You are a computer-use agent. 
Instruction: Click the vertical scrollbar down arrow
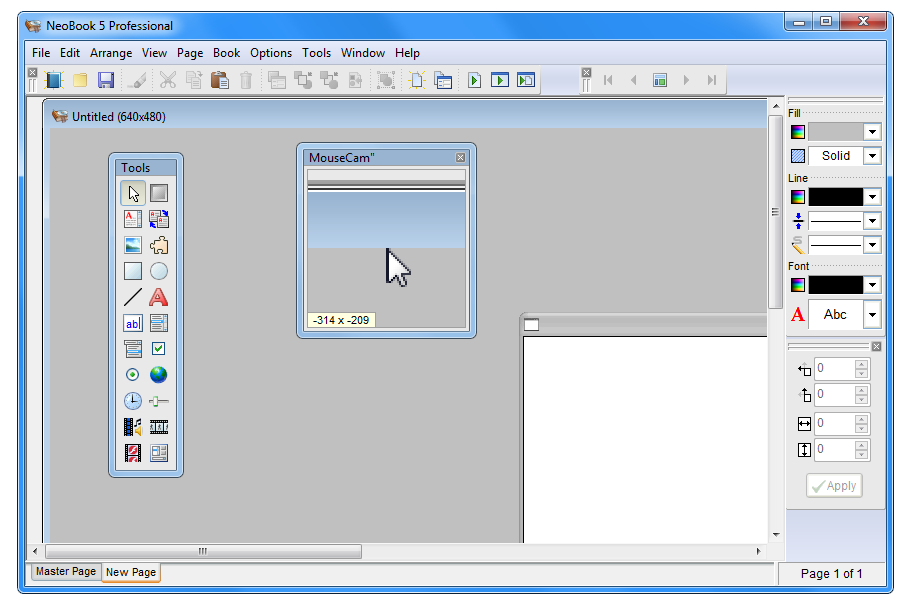click(776, 534)
